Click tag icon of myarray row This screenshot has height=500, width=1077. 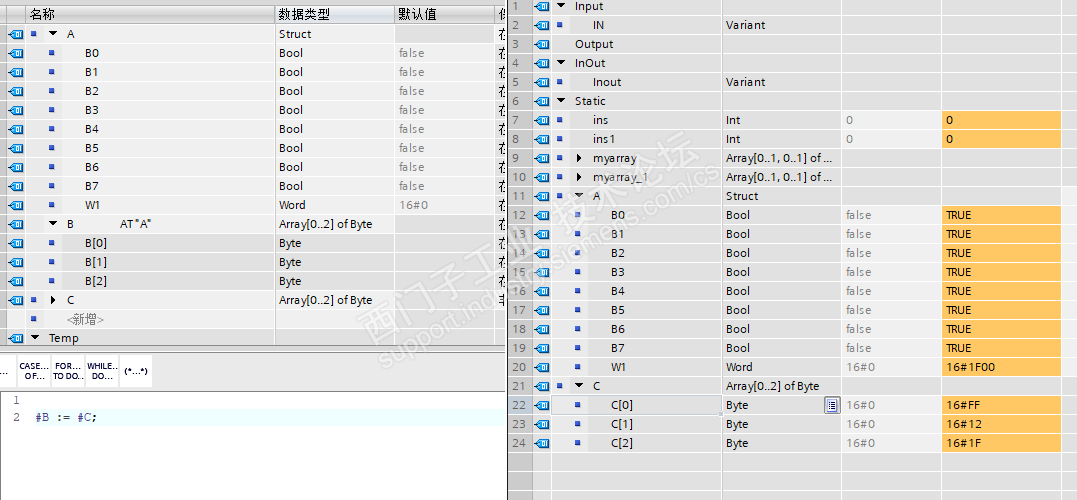click(x=542, y=158)
